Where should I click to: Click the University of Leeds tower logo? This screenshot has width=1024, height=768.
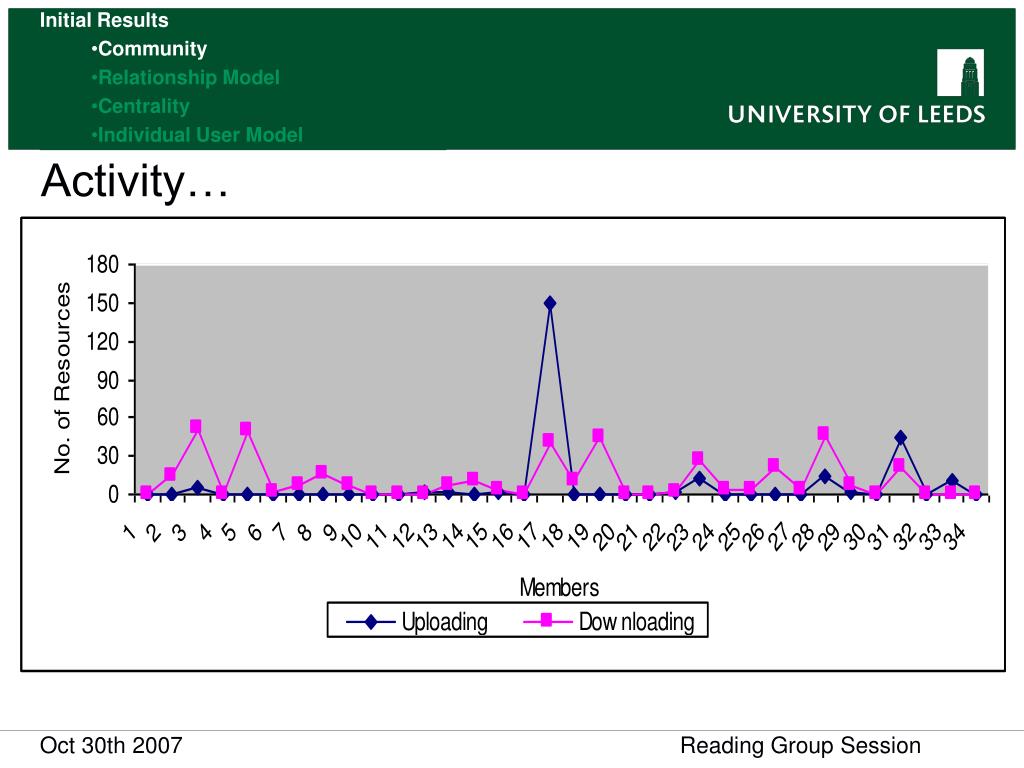(960, 72)
